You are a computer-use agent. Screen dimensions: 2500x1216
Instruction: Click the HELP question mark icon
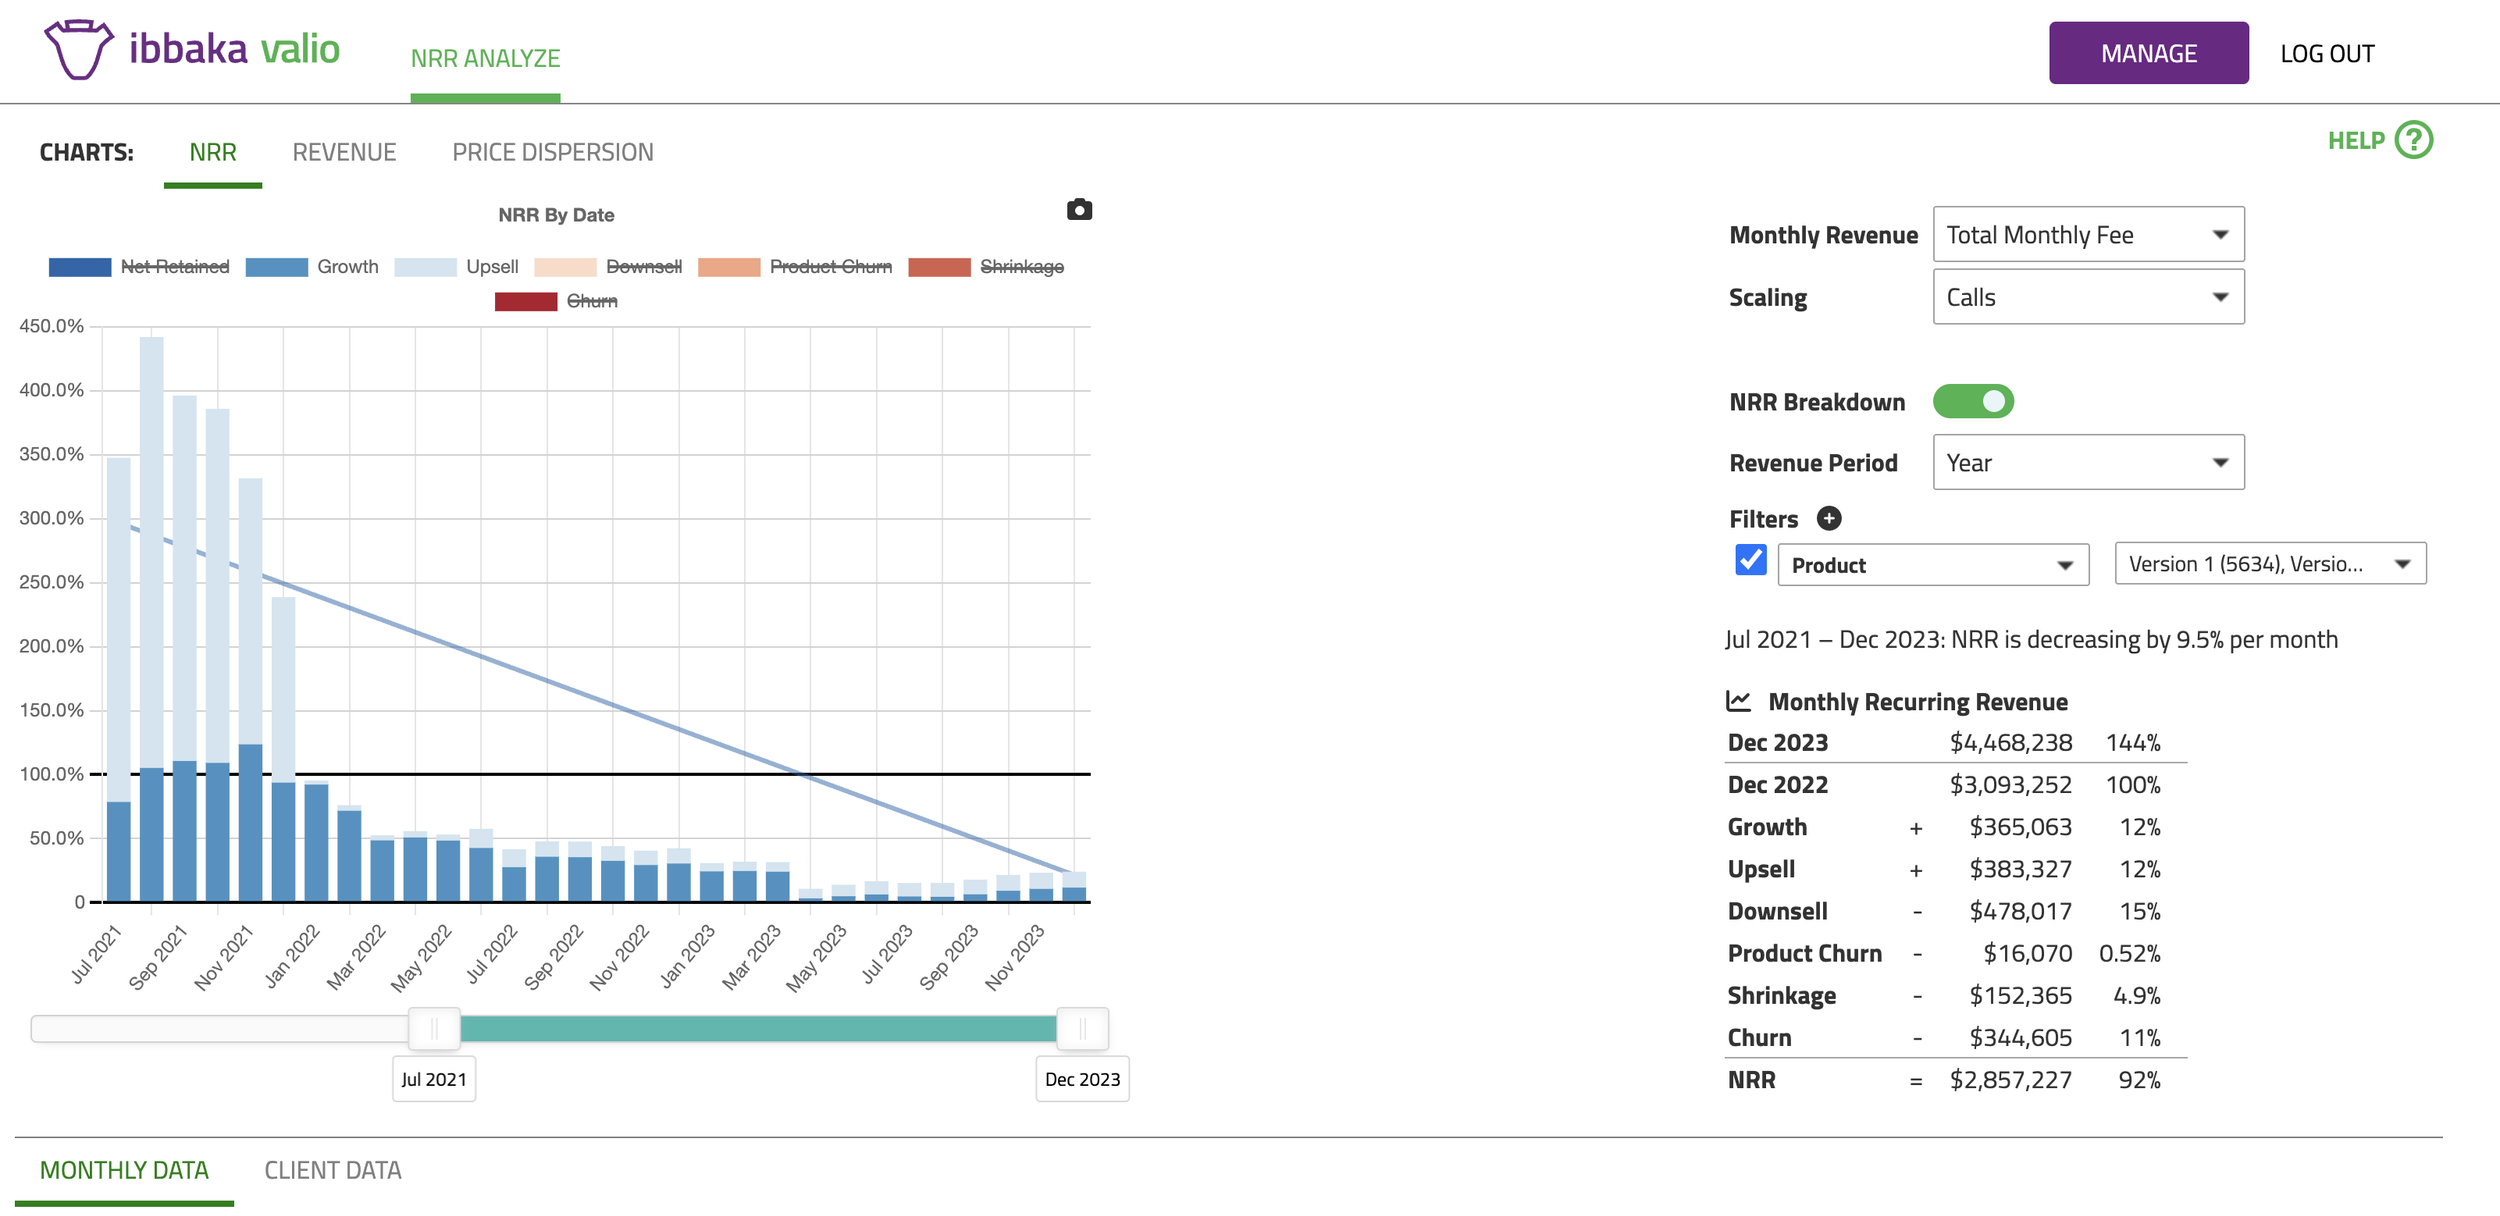coord(2413,140)
